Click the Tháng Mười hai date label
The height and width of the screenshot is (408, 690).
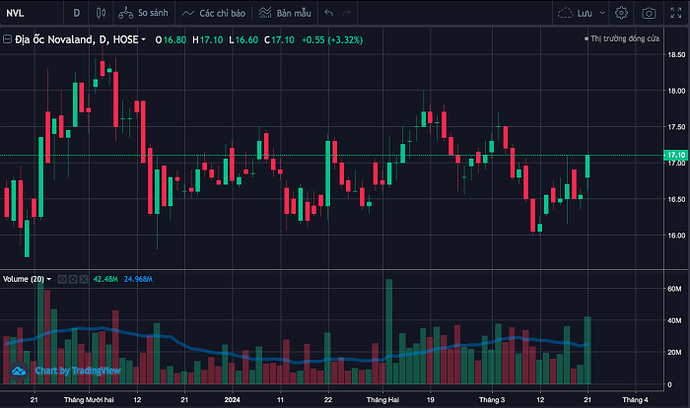click(x=89, y=400)
